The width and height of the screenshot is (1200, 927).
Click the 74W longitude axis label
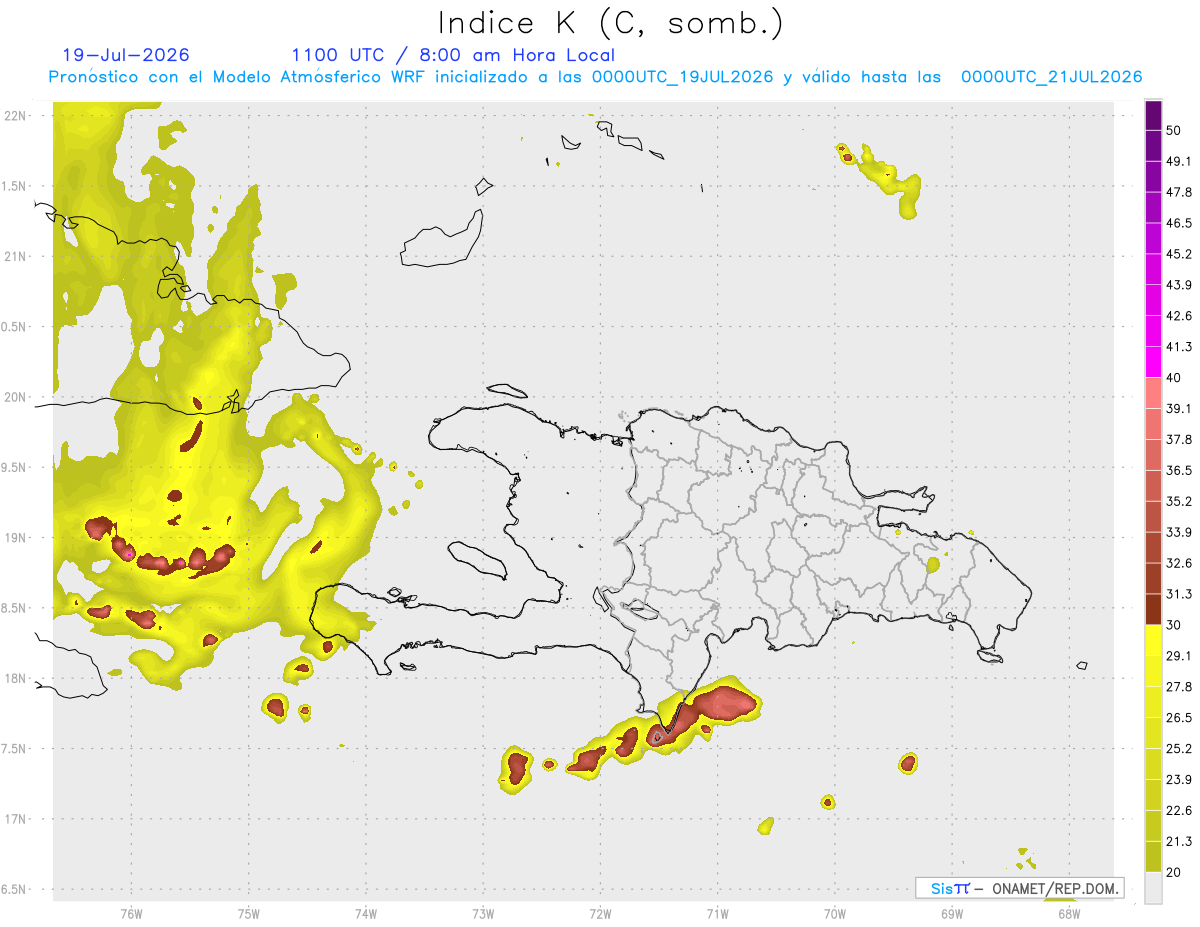[366, 914]
